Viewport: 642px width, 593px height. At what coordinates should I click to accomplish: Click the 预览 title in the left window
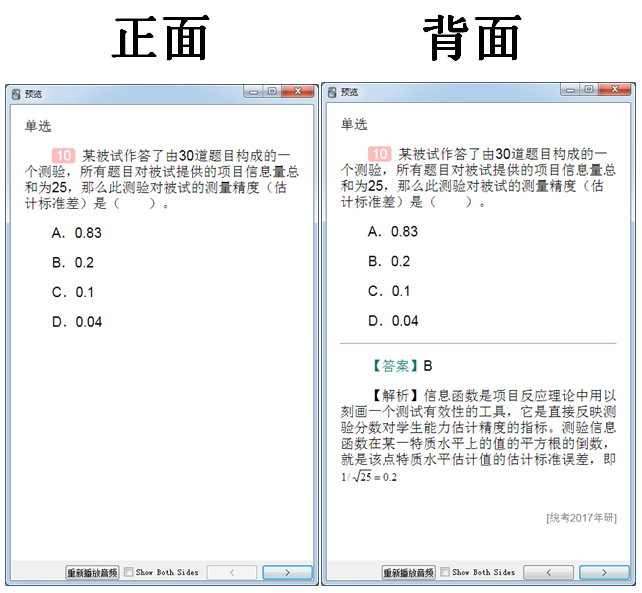[x=33, y=94]
